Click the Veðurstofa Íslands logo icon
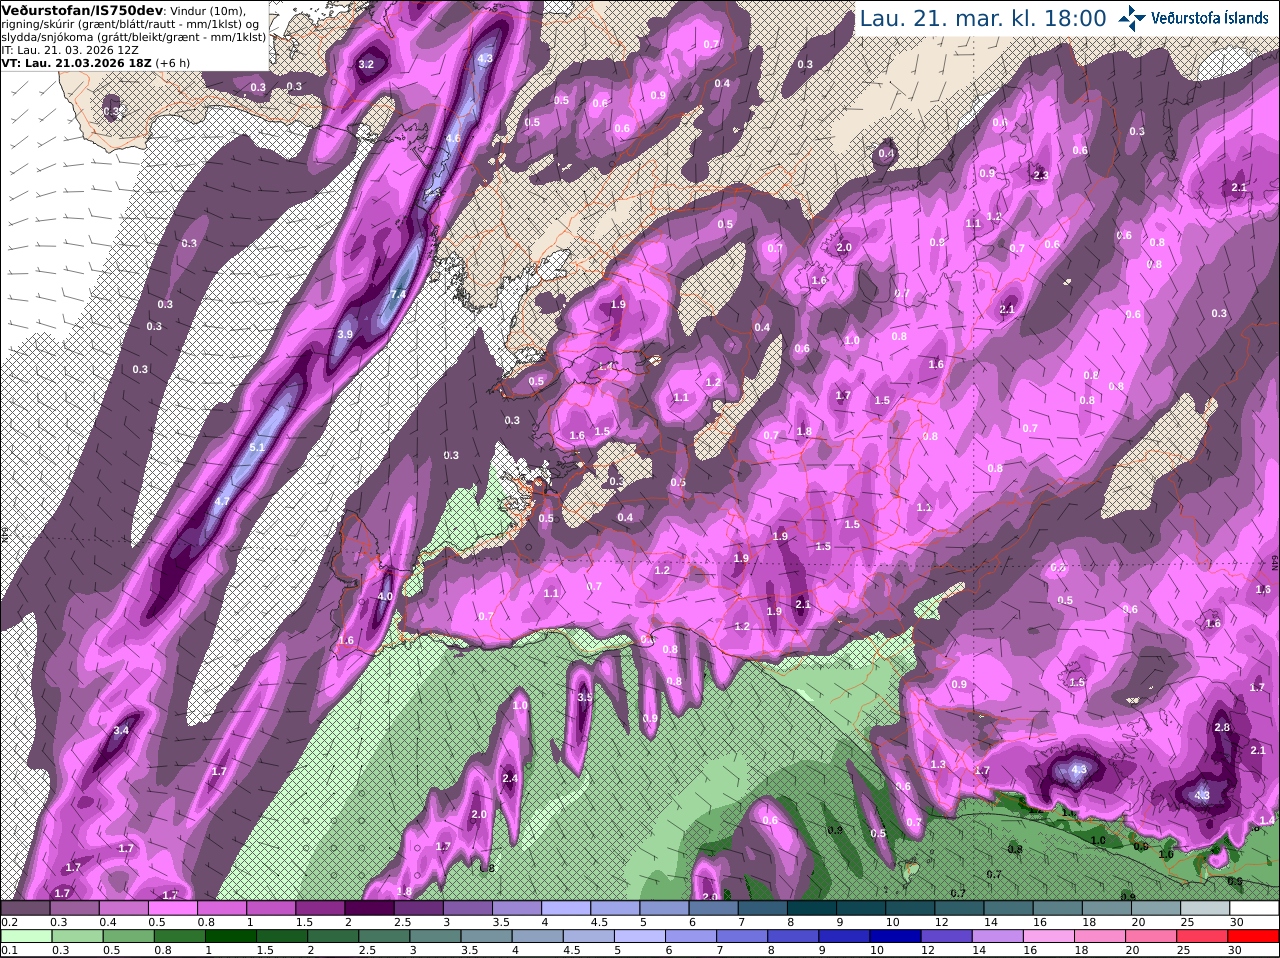The width and height of the screenshot is (1280, 958). 1133,18
